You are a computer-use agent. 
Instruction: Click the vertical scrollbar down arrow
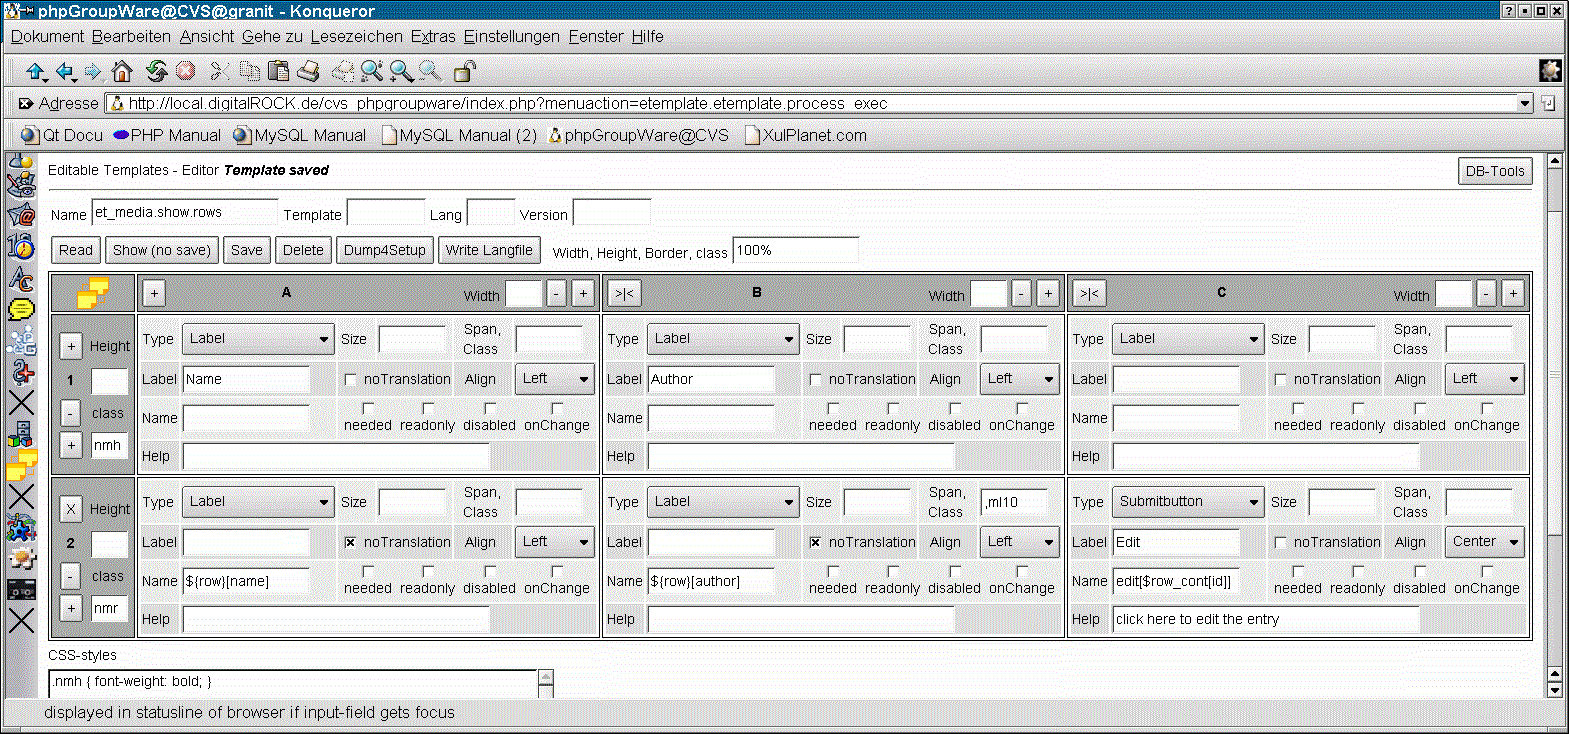1554,690
